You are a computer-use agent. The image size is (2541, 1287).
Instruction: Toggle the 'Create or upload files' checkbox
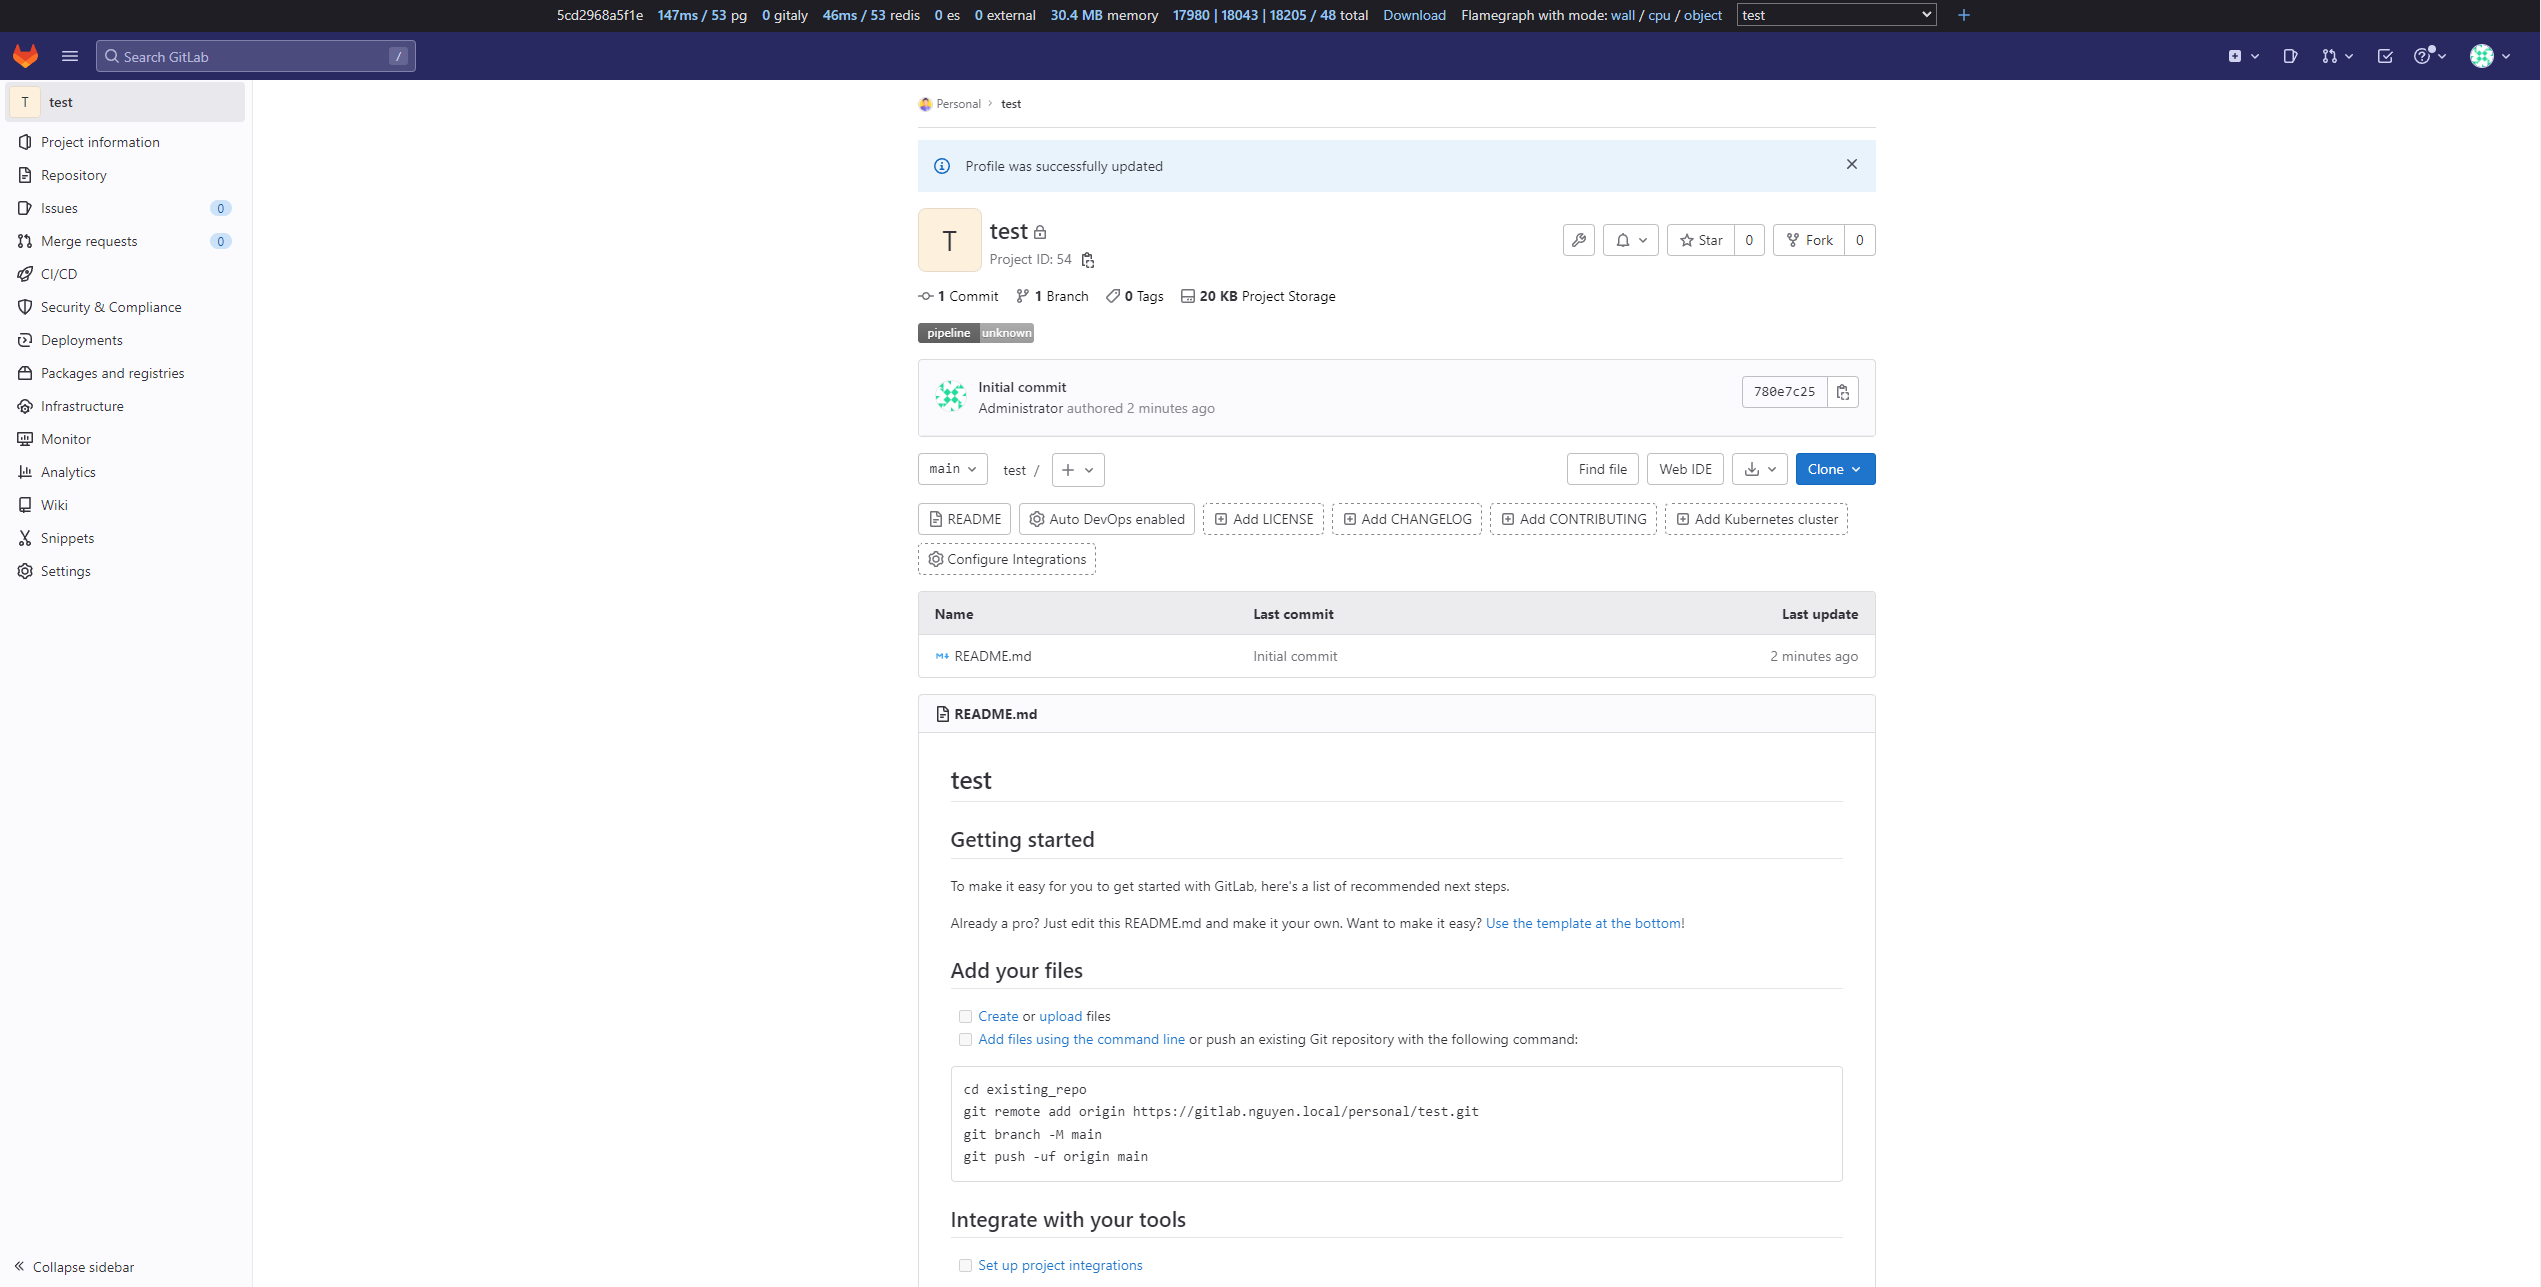coord(965,1016)
